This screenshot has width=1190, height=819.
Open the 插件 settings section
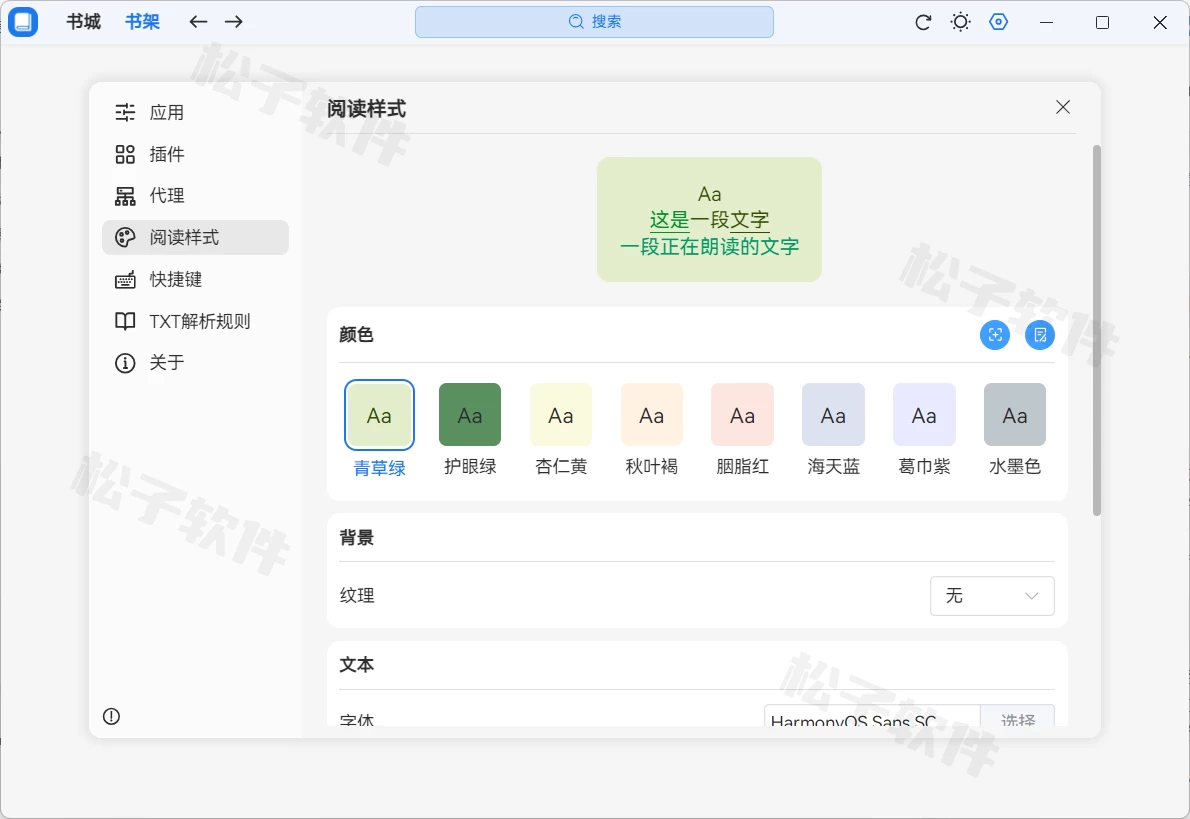pos(196,154)
